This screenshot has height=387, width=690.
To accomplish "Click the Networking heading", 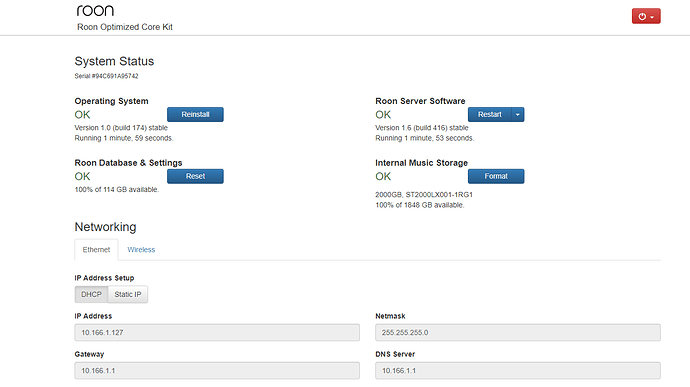I will click(x=106, y=227).
